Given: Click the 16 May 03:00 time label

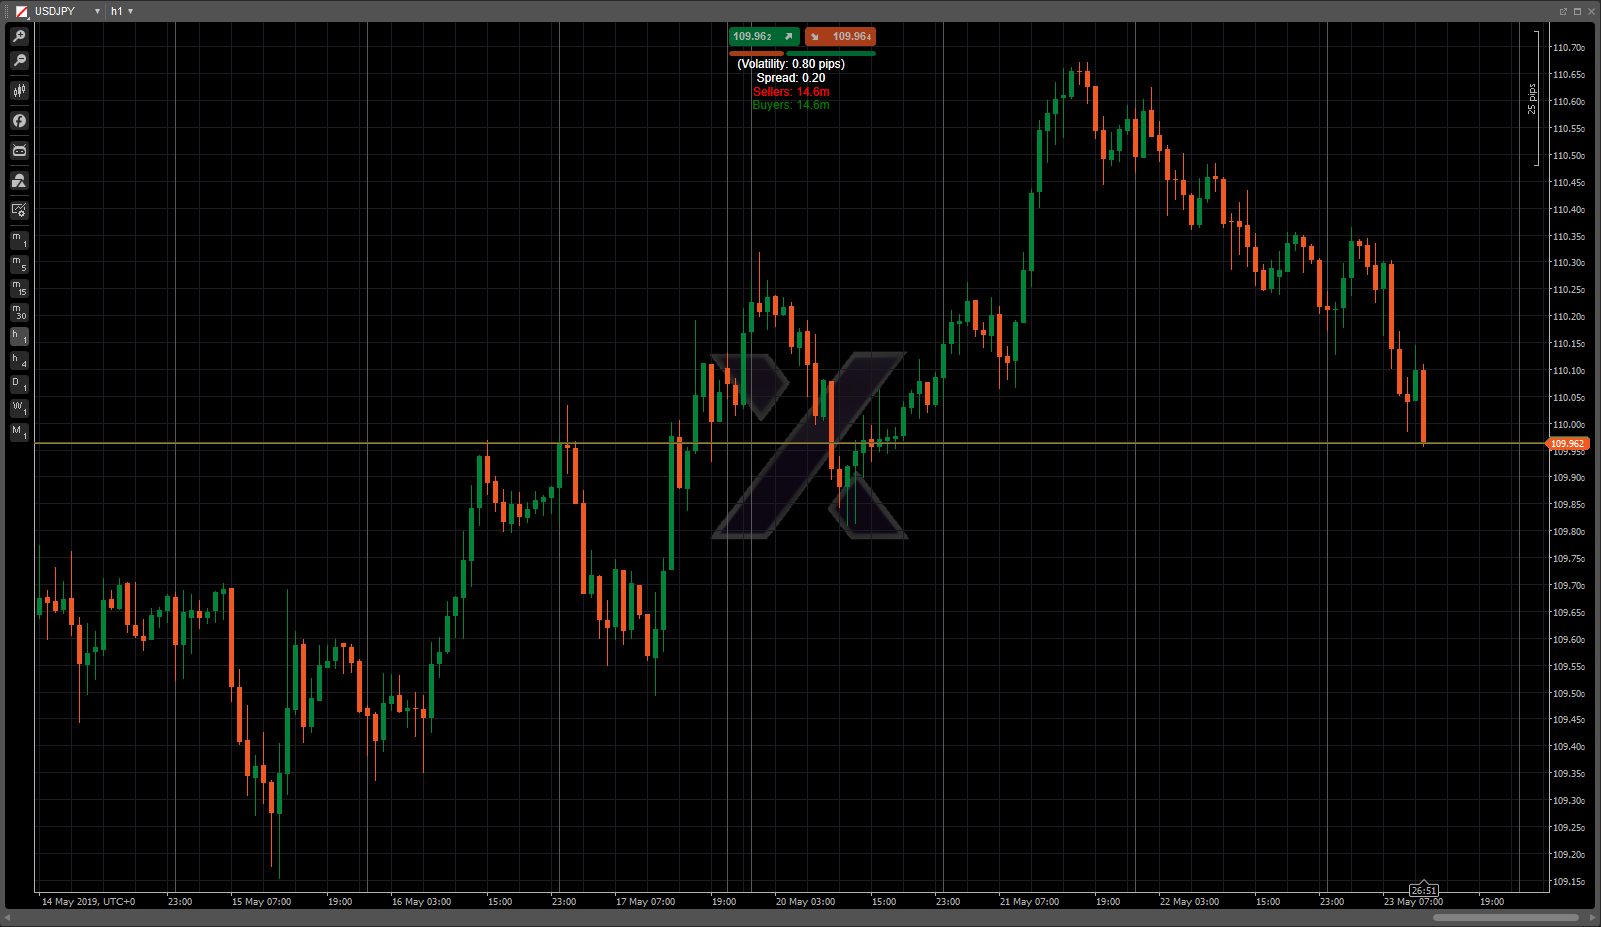Looking at the screenshot, I should (x=421, y=902).
